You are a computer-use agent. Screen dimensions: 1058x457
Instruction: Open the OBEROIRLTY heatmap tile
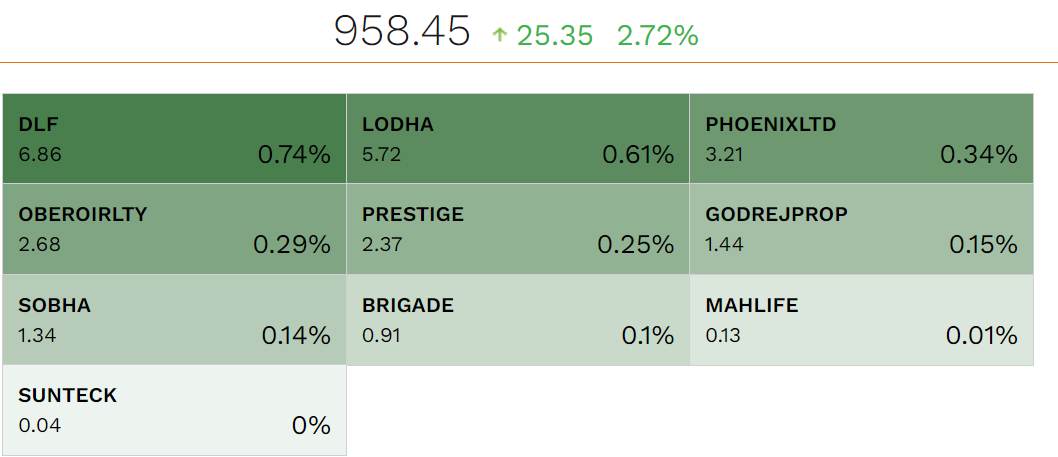point(174,229)
